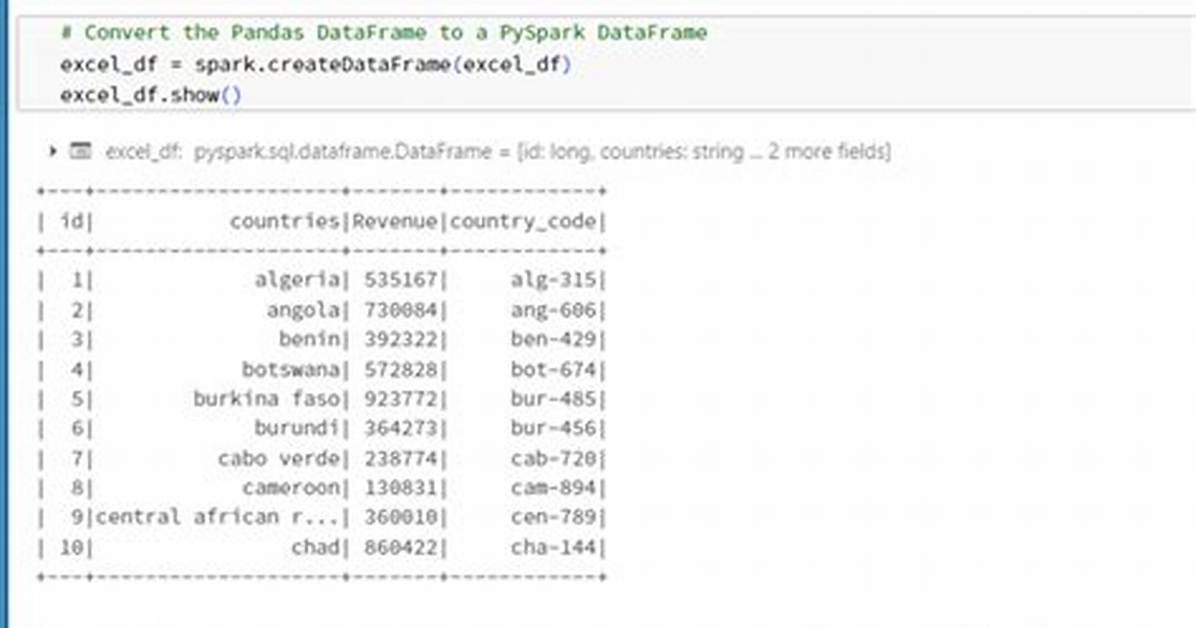Click the revenue value 360010

tap(401, 517)
